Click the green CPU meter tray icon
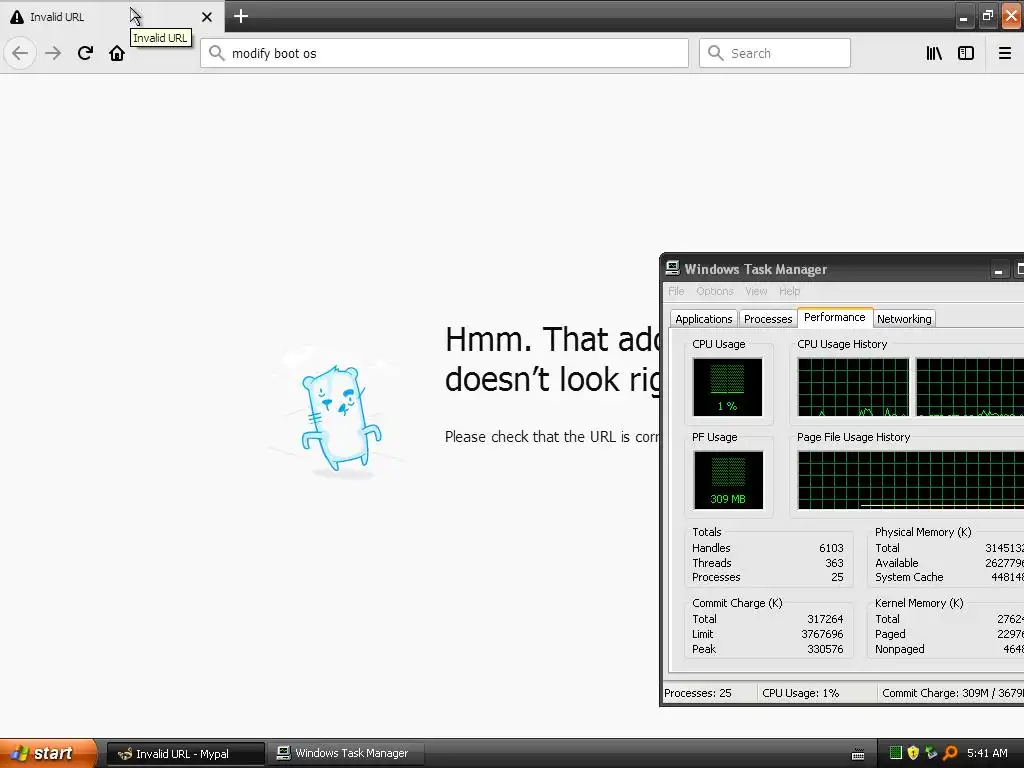The image size is (1024, 768). (x=896, y=753)
